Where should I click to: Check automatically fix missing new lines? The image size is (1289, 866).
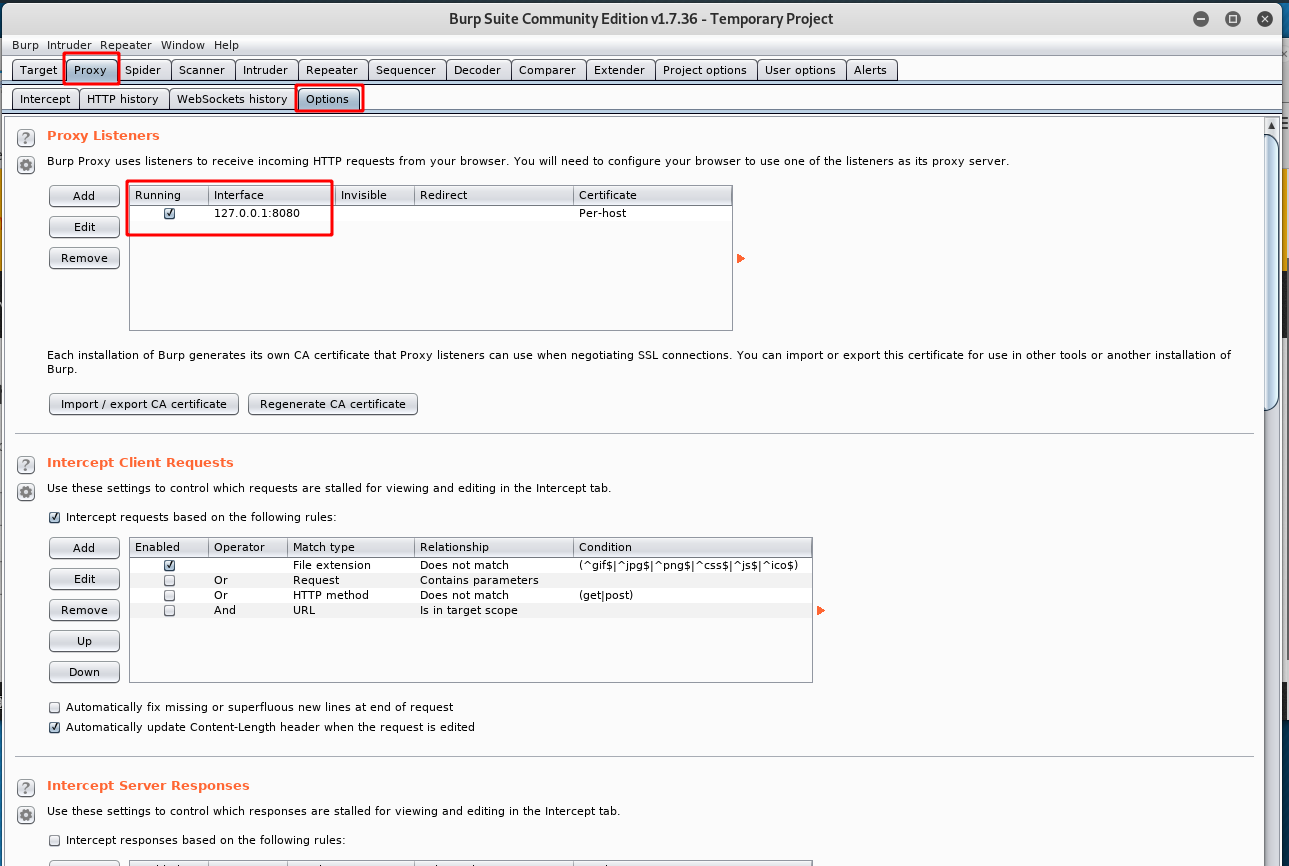(x=54, y=707)
